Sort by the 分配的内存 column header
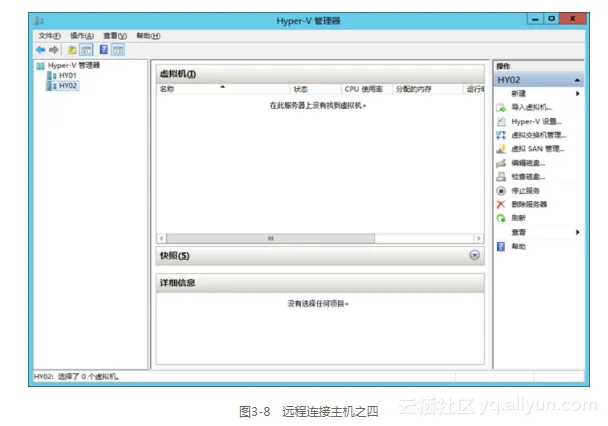The height and width of the screenshot is (426, 608). tap(428, 89)
